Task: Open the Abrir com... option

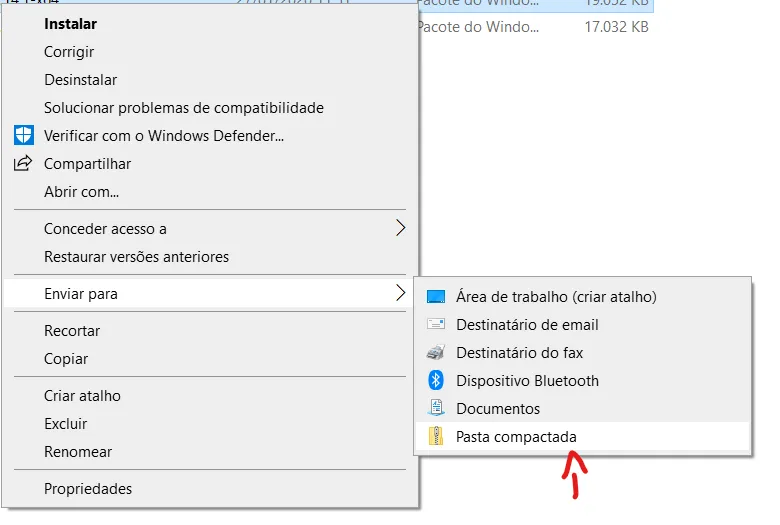Action: point(81,191)
